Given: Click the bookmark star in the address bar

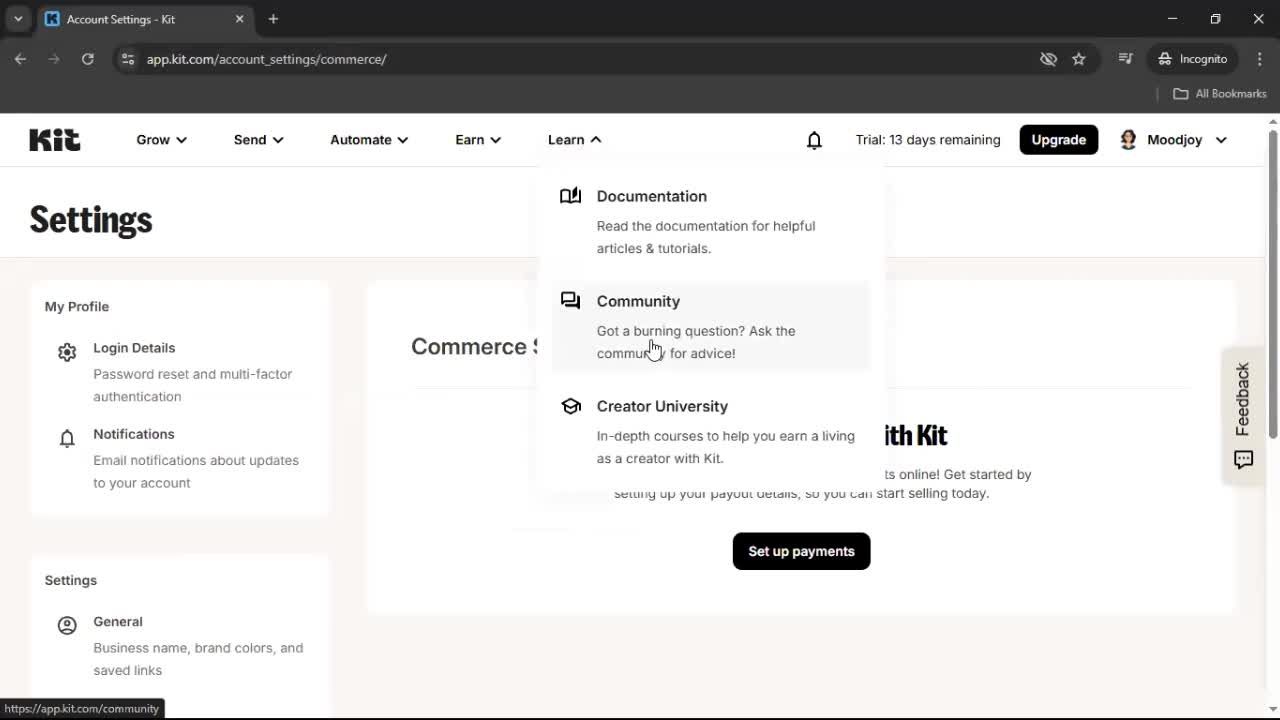Looking at the screenshot, I should [x=1079, y=59].
